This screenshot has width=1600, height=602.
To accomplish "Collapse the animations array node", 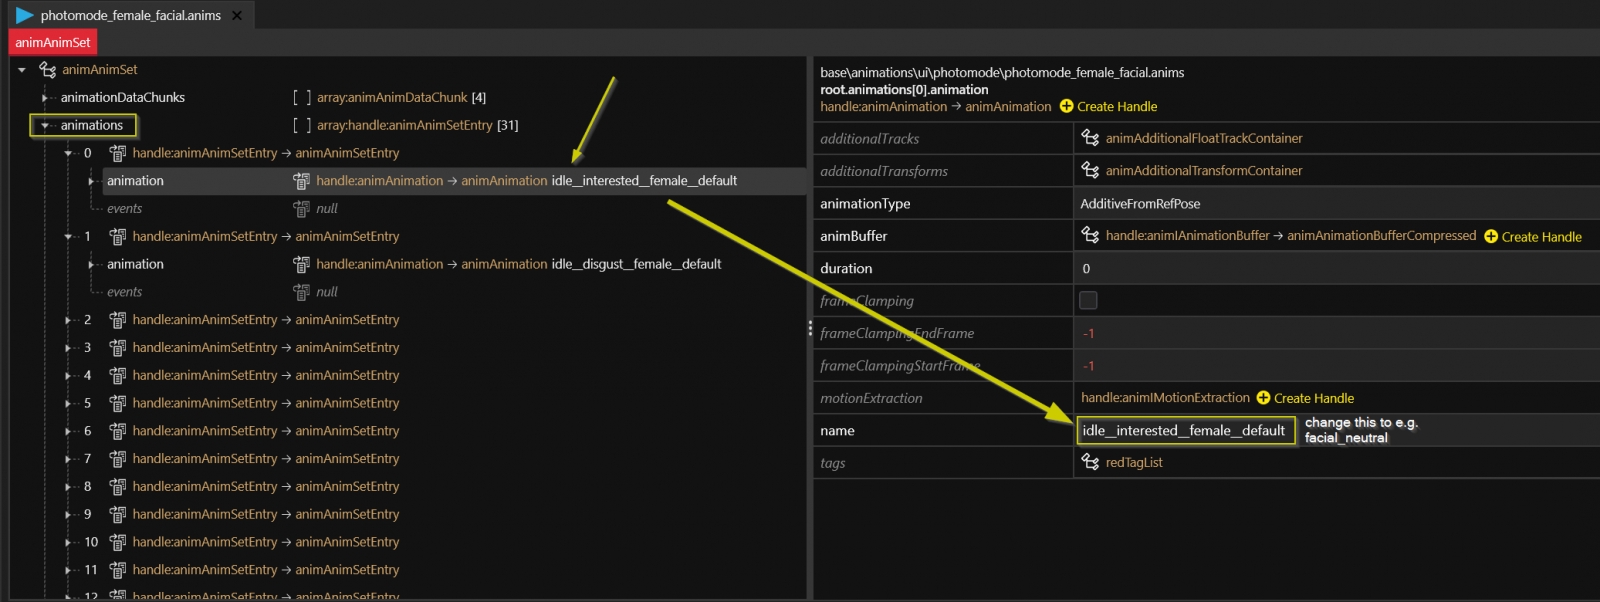I will (45, 126).
